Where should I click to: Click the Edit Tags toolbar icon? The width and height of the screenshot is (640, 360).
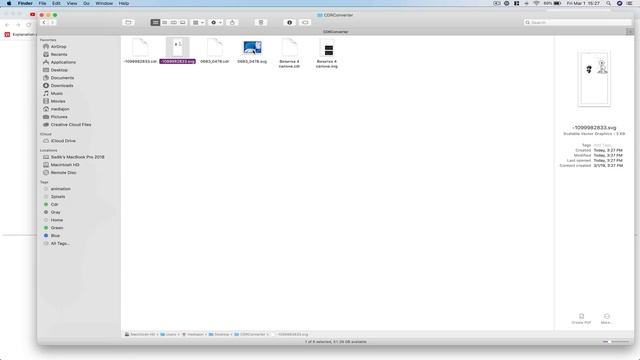[305, 22]
